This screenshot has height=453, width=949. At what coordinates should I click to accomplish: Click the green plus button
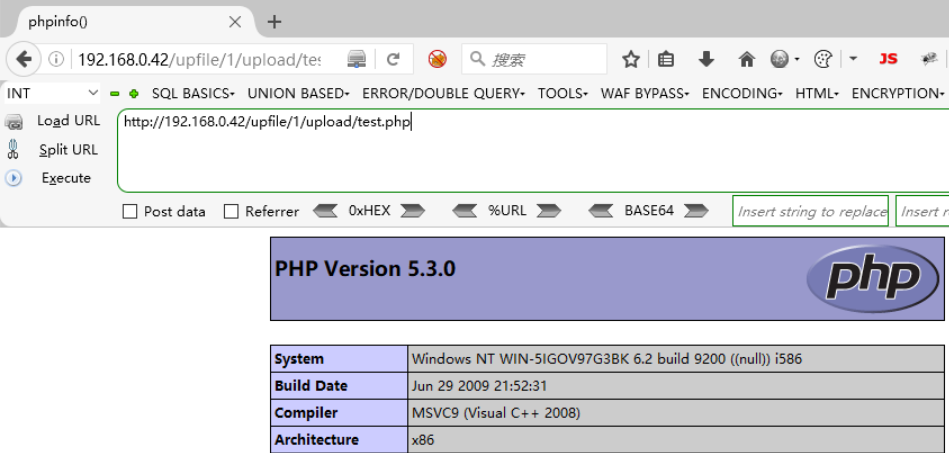(134, 94)
